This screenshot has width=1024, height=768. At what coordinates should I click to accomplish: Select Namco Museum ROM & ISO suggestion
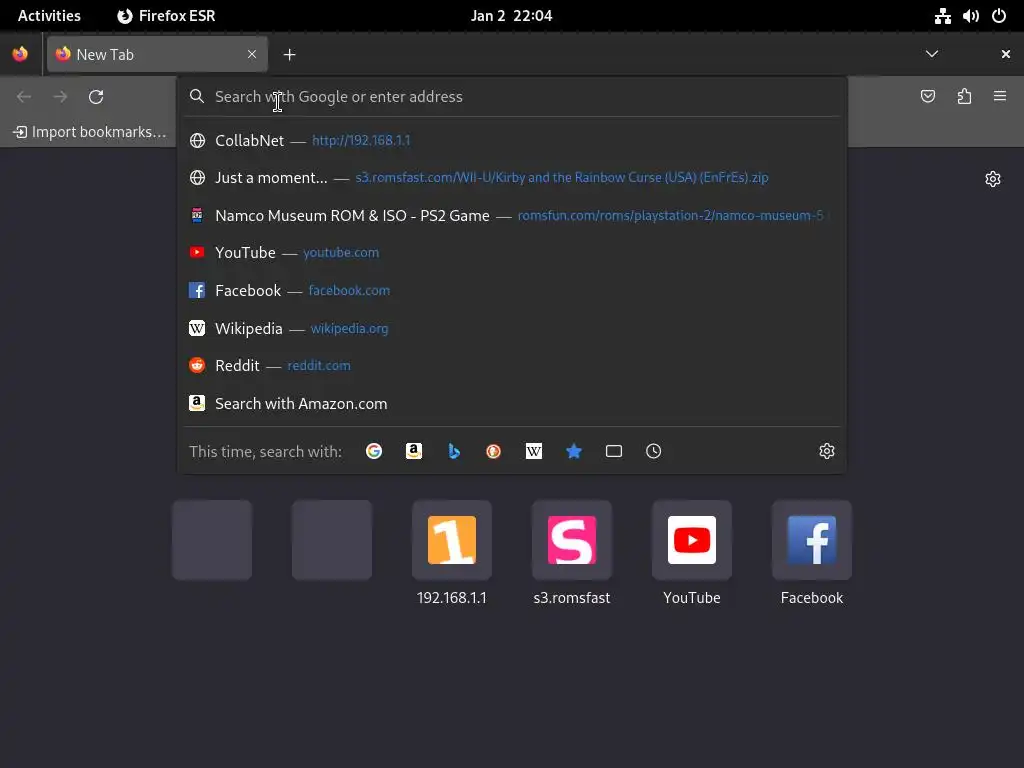click(x=512, y=216)
